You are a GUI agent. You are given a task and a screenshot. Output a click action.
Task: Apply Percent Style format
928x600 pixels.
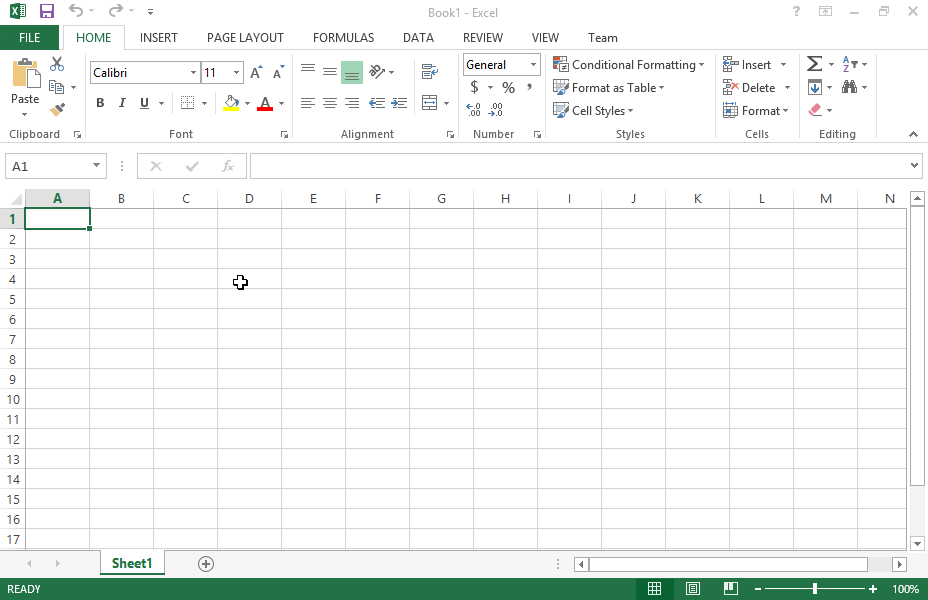pyautogui.click(x=508, y=88)
